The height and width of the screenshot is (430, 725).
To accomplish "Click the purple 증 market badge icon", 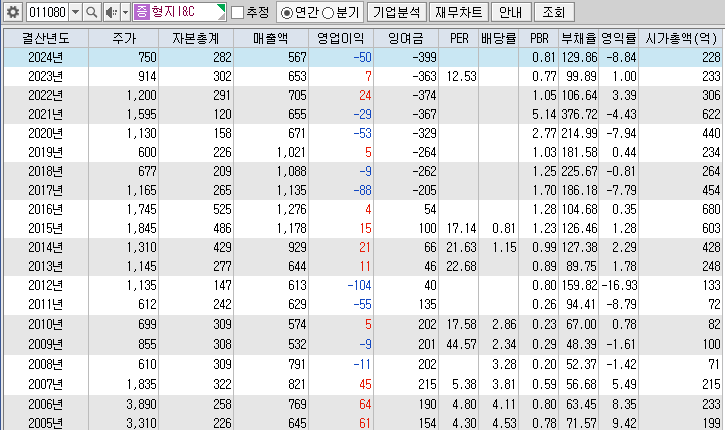I will pyautogui.click(x=141, y=12).
